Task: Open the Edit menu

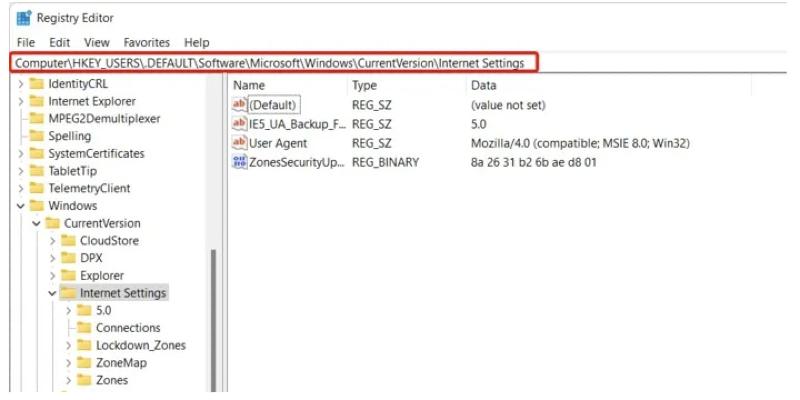Action: click(x=59, y=42)
